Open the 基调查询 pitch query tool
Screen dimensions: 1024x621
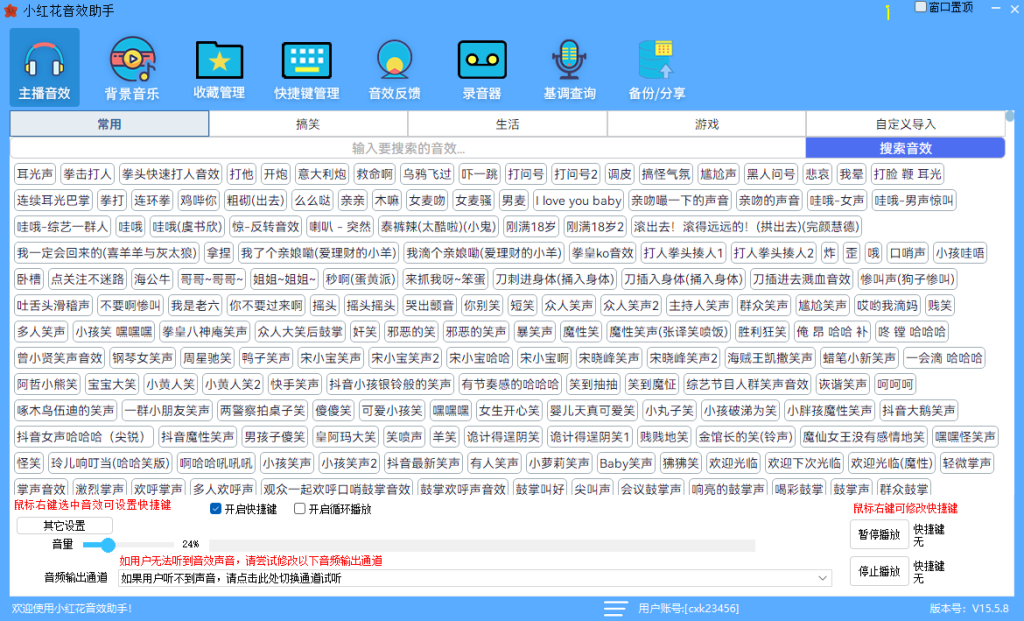(x=569, y=65)
